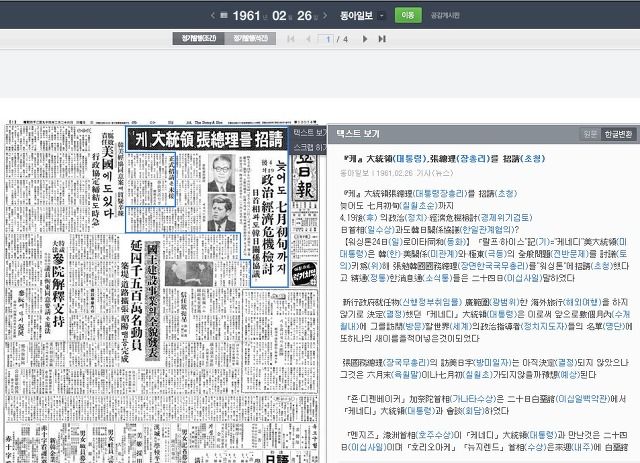The height and width of the screenshot is (463, 640).
Task: Select the day 26 value
Action: pyautogui.click(x=304, y=16)
